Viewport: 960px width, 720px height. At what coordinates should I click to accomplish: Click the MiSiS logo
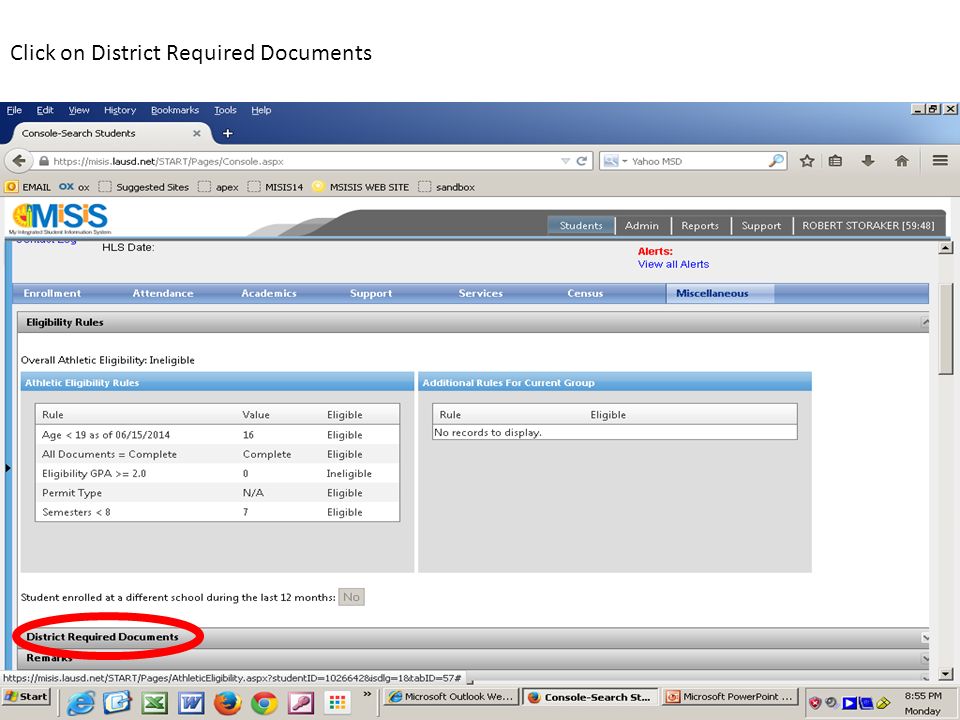pos(61,219)
